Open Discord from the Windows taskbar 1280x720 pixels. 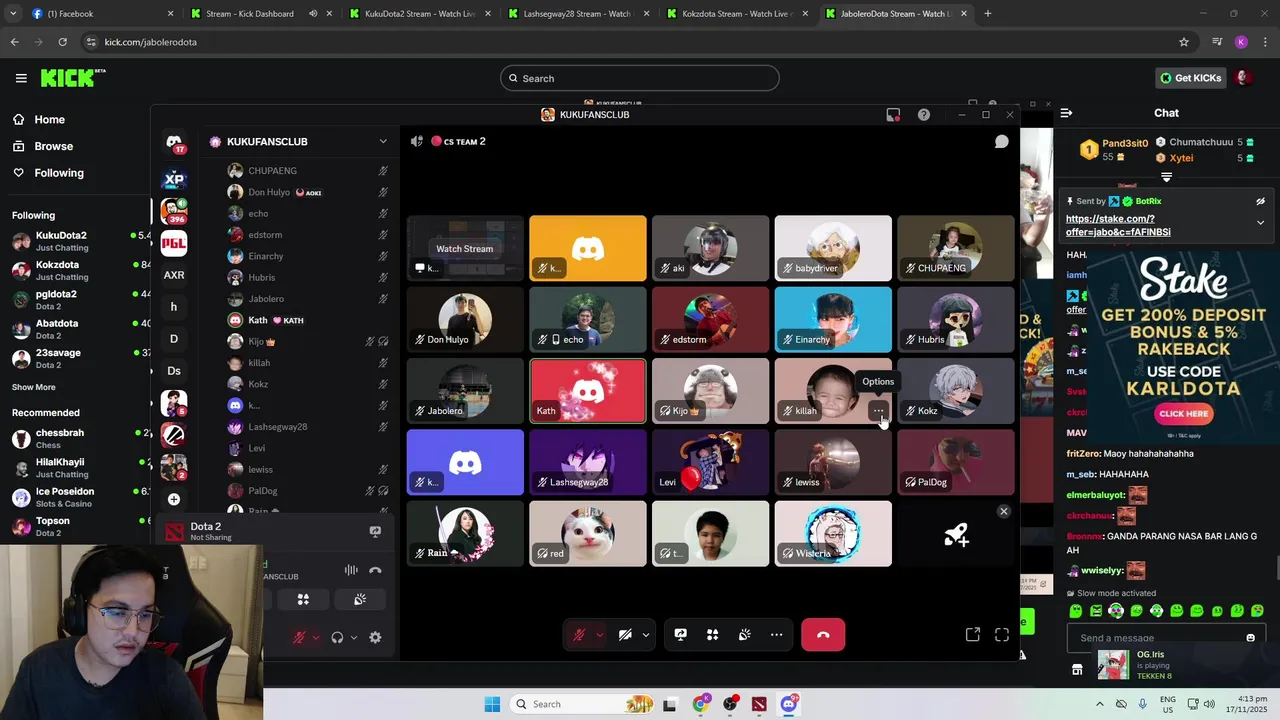(x=789, y=704)
